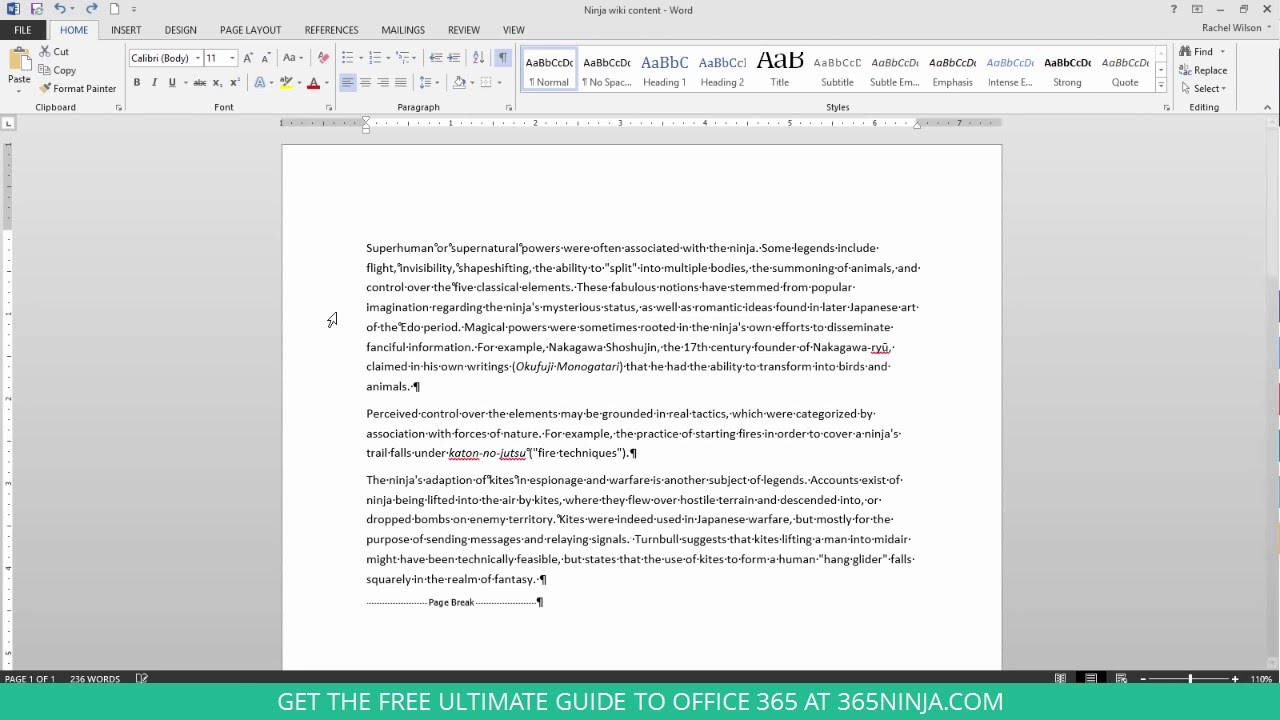Click the Copy button
Image resolution: width=1280 pixels, height=720 pixels.
(57, 70)
